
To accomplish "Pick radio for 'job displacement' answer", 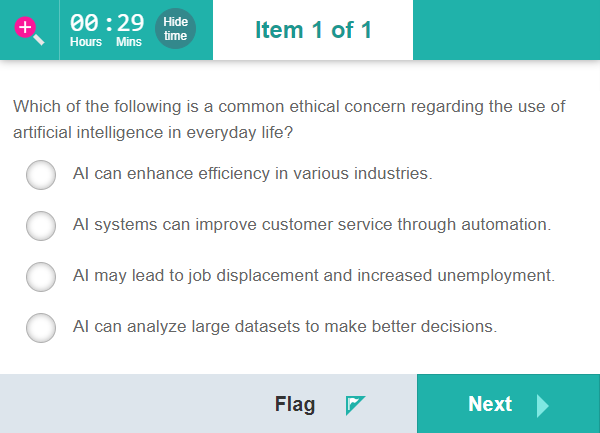I will point(41,276).
